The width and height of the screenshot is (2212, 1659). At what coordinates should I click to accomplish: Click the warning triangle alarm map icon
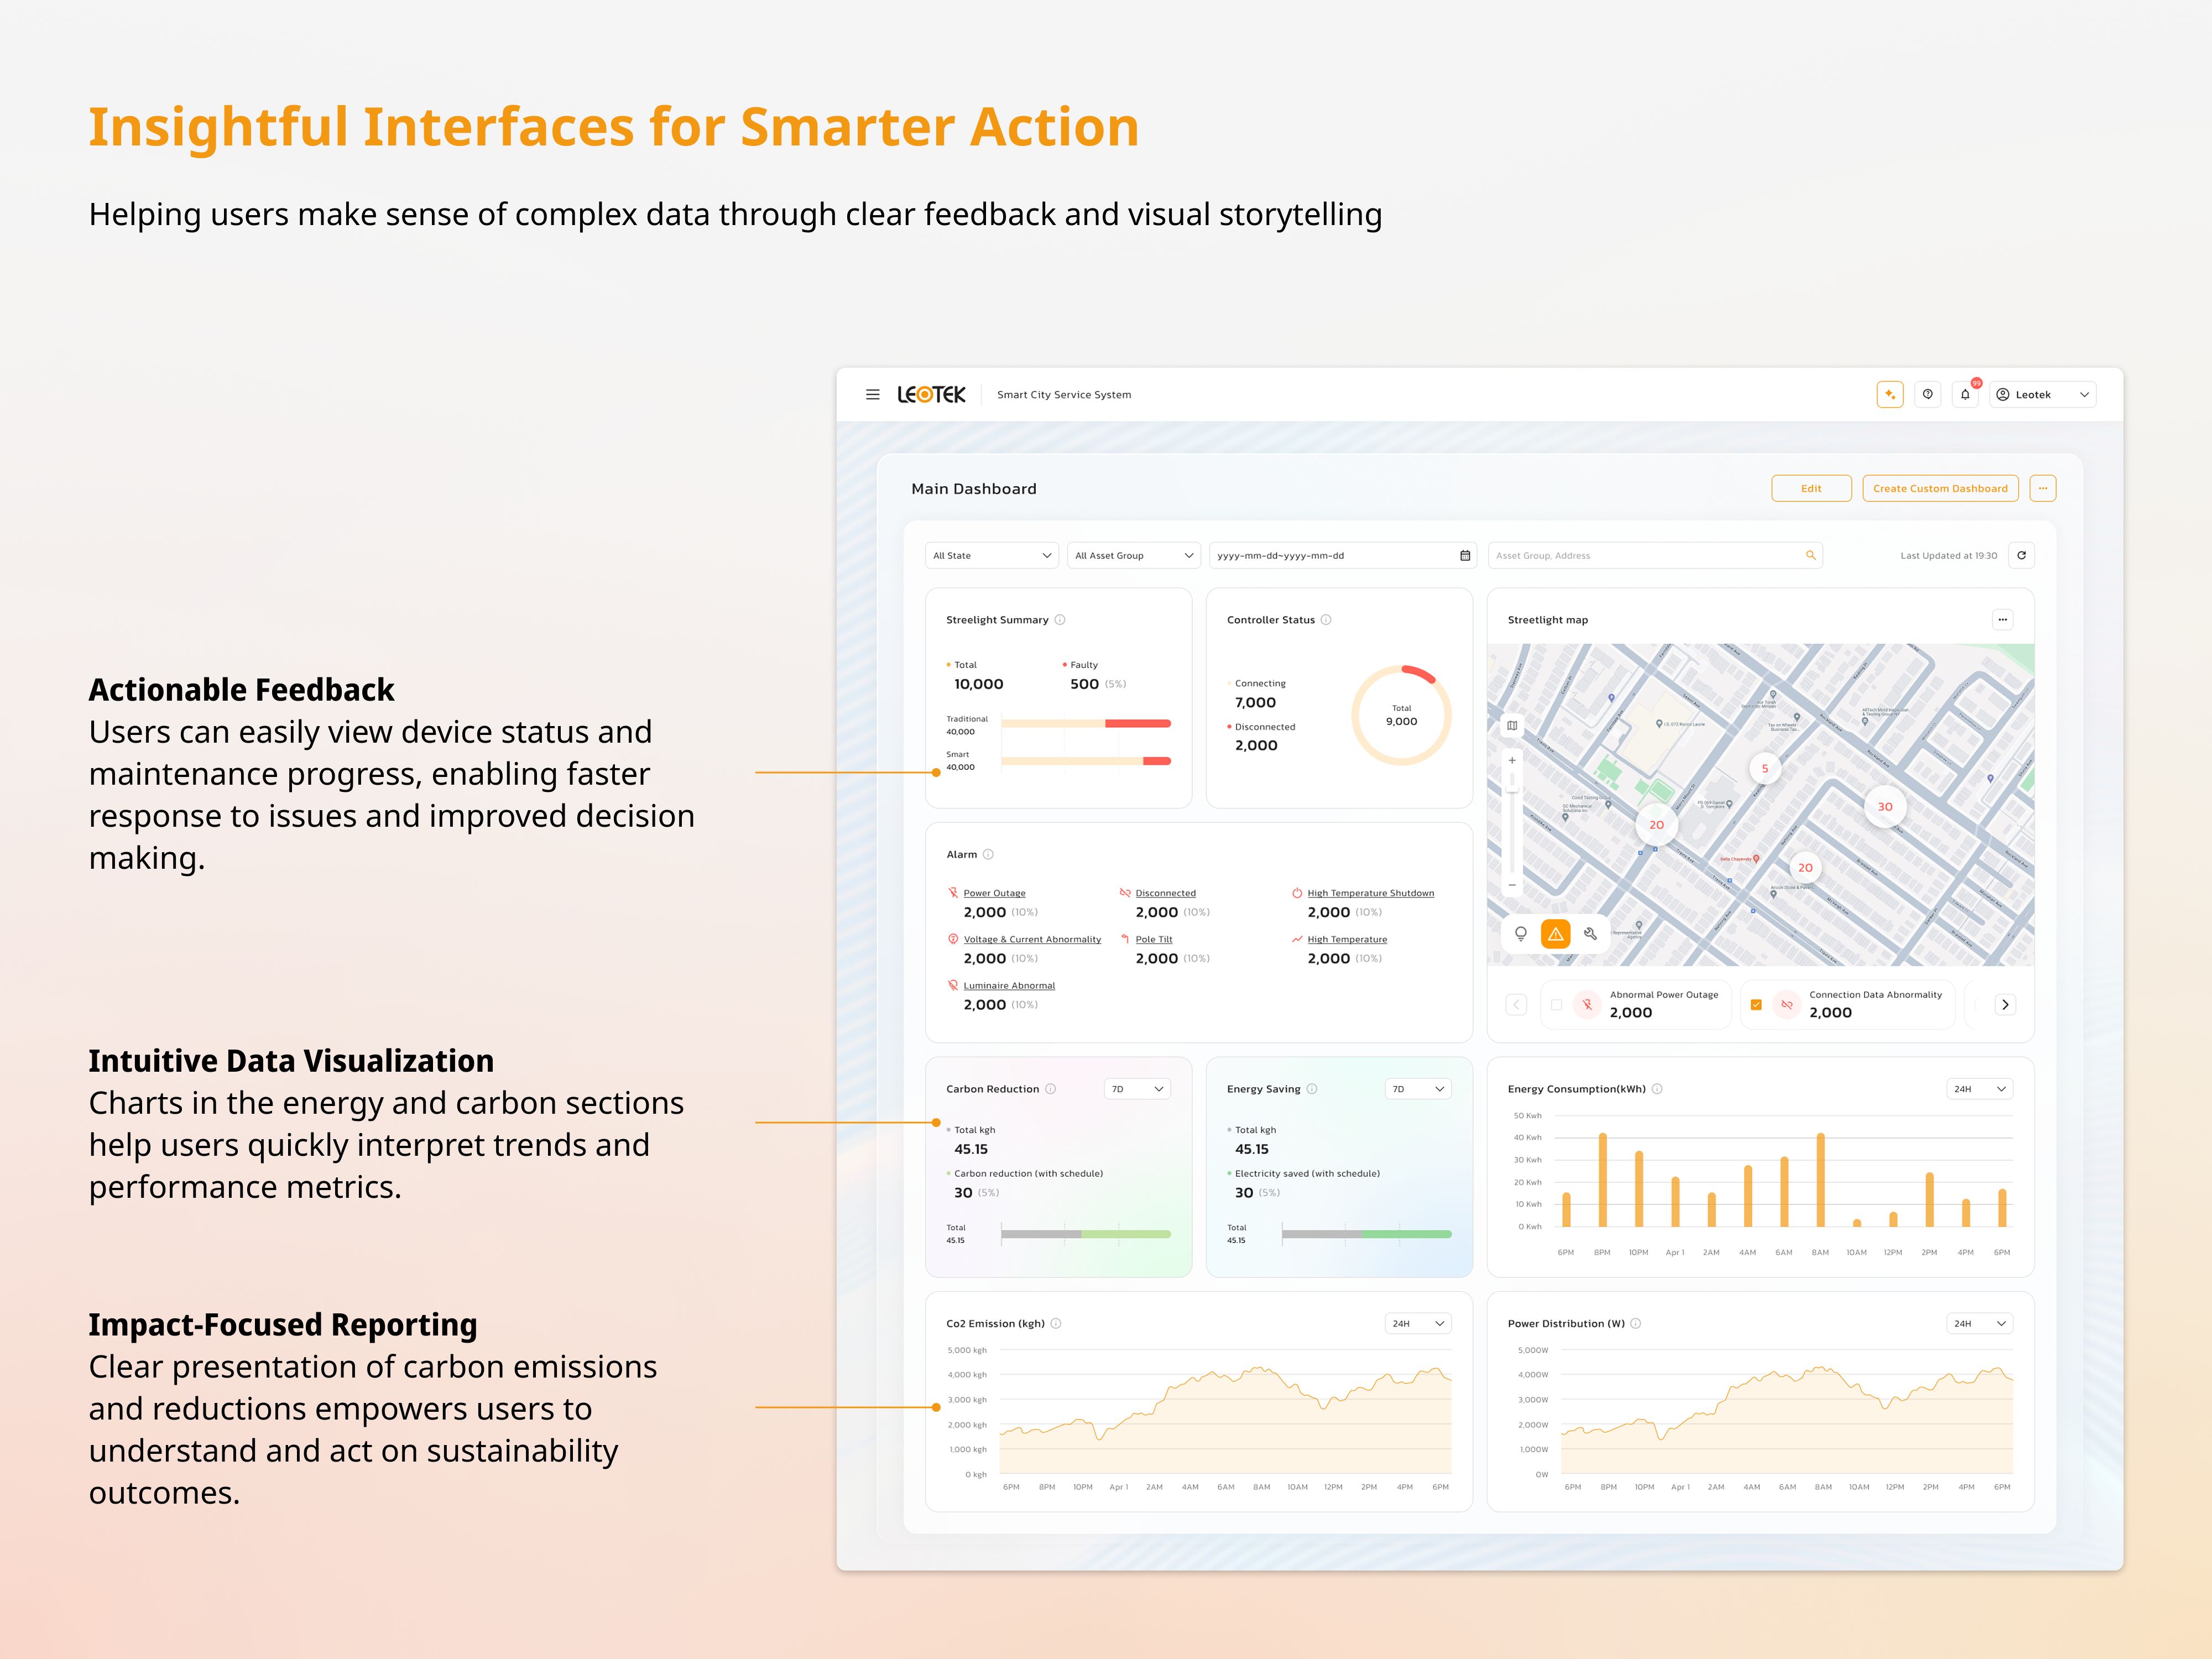(x=1555, y=934)
